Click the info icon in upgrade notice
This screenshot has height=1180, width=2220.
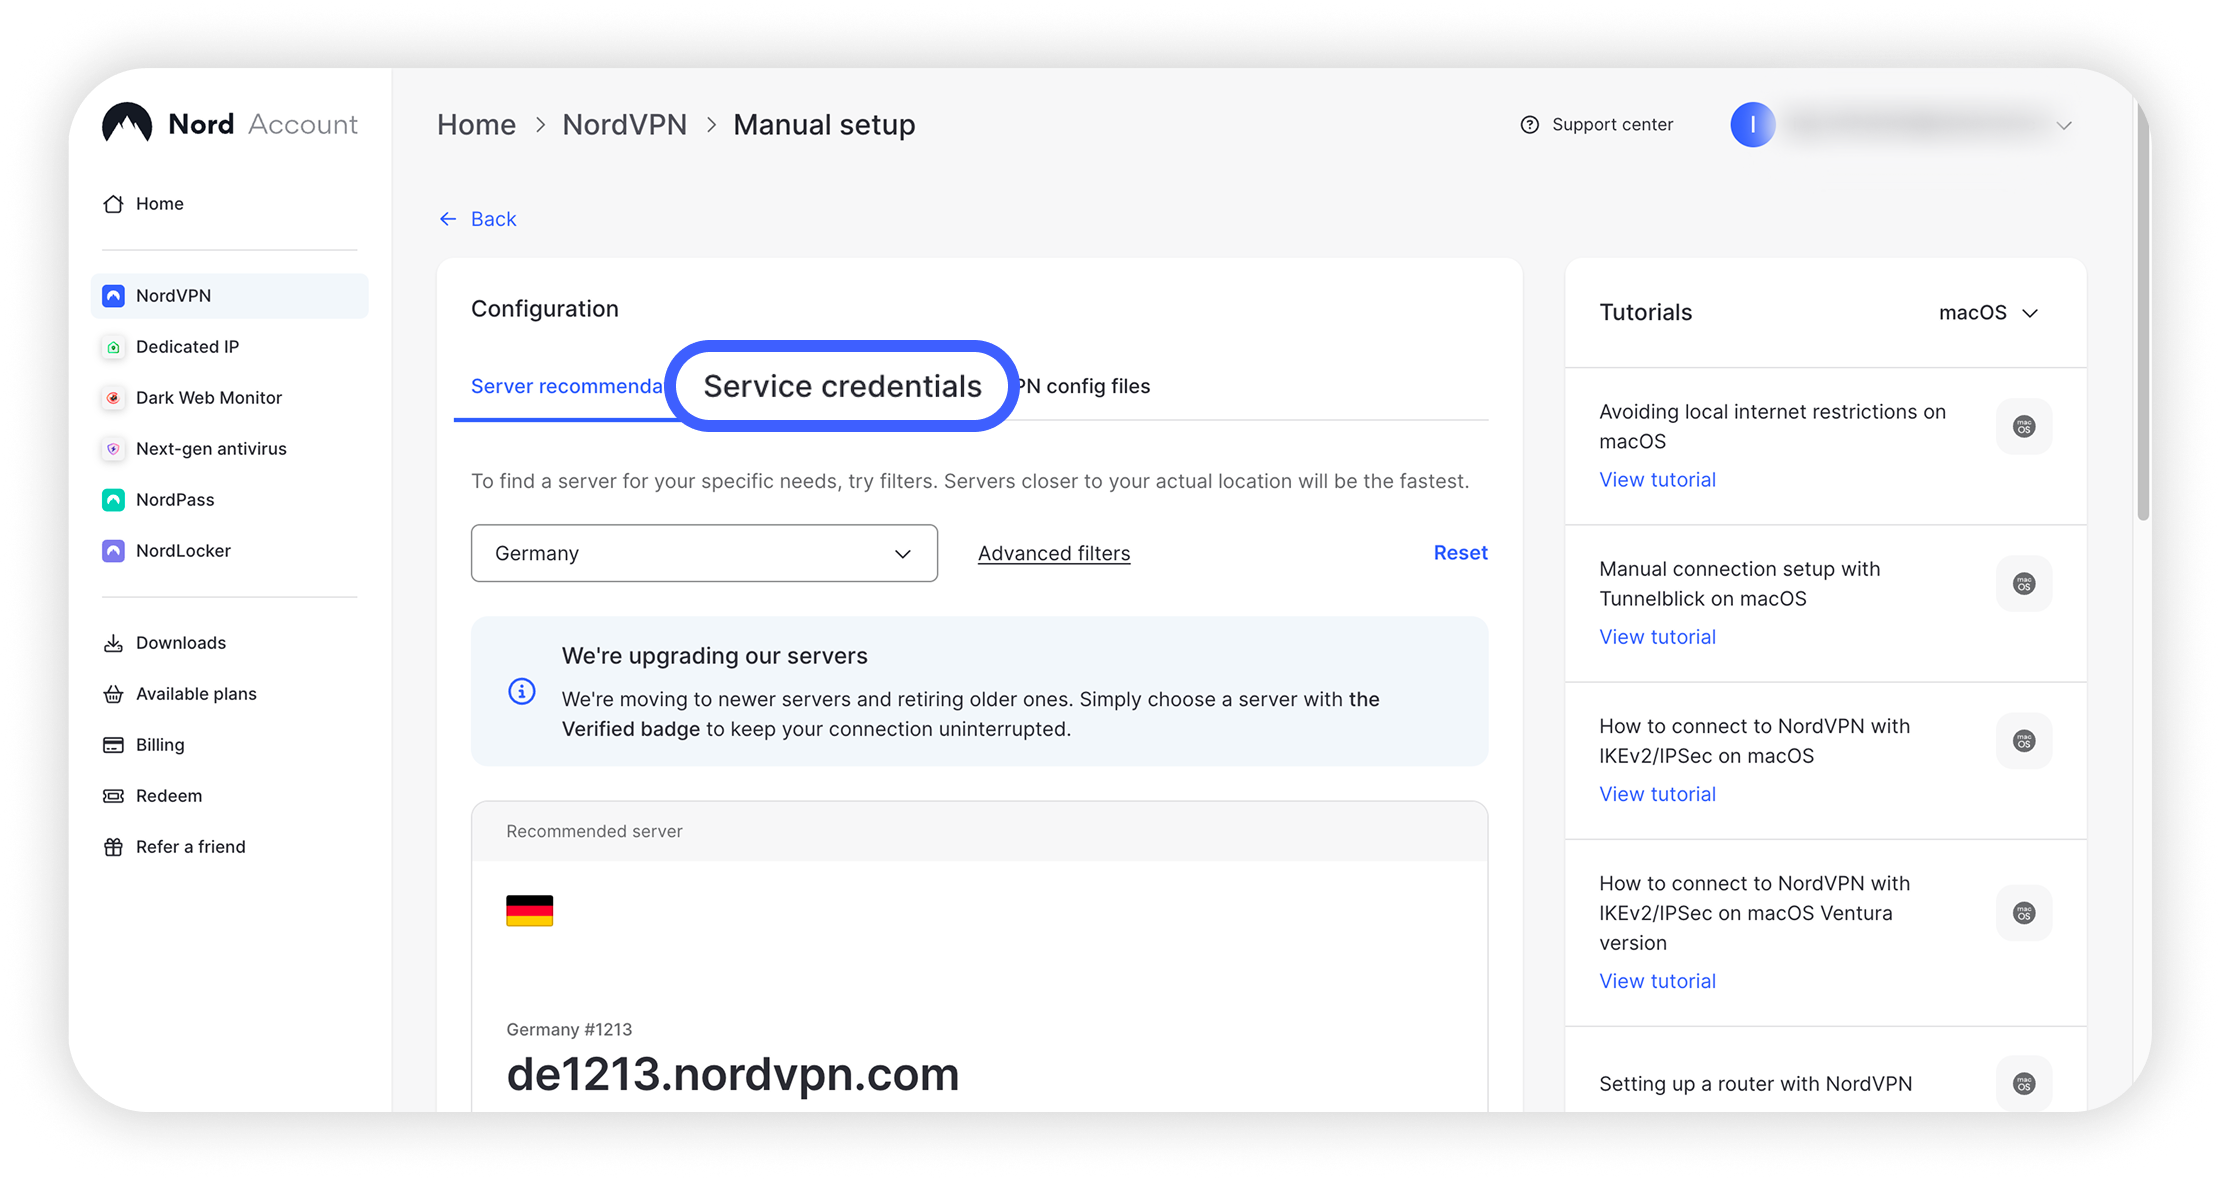[522, 691]
